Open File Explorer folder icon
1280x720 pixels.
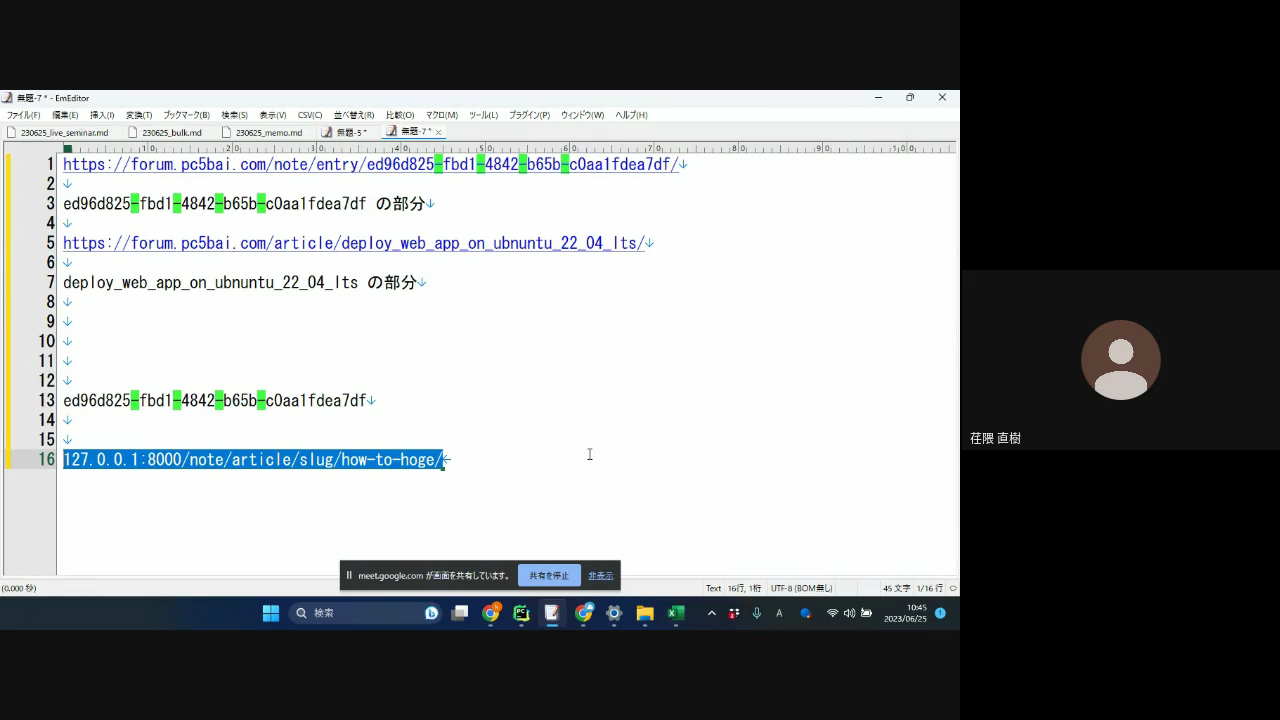[x=645, y=613]
